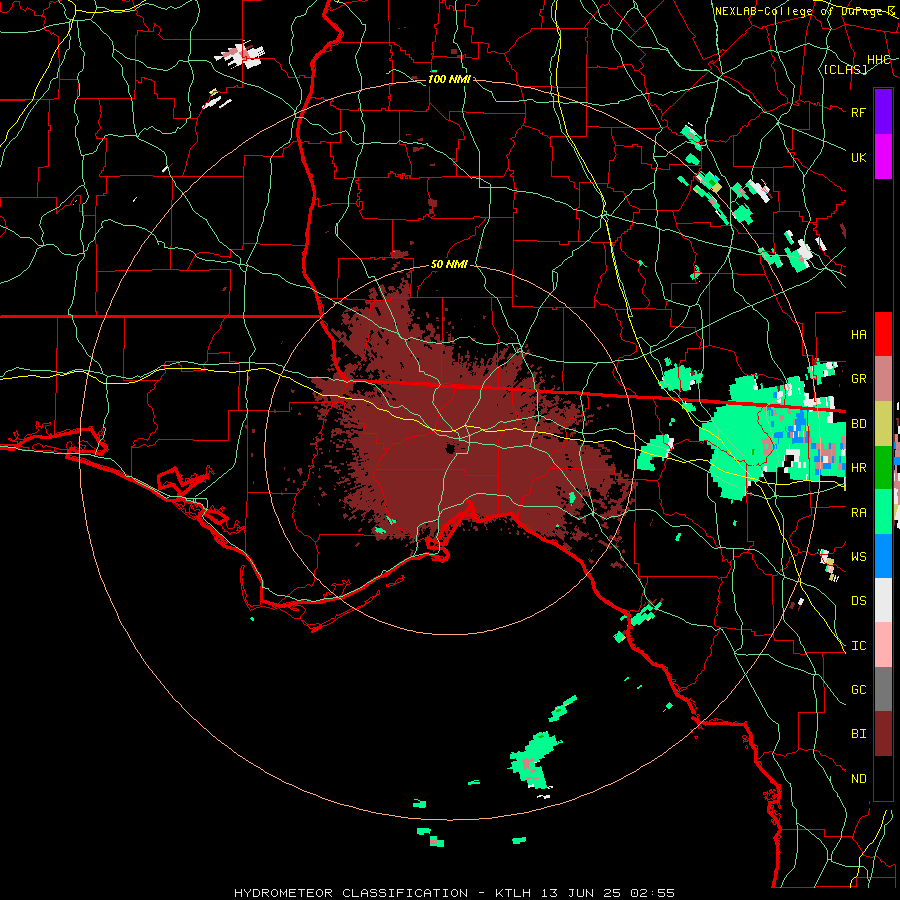Click the "HHC" product code text
This screenshot has width=900, height=900.
pos(879,60)
